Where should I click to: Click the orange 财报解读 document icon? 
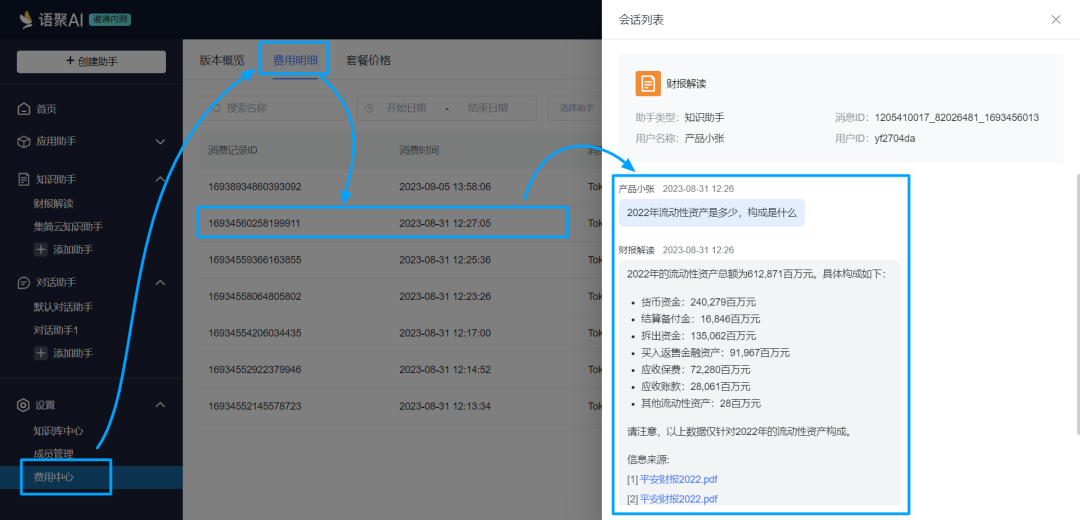tap(647, 83)
